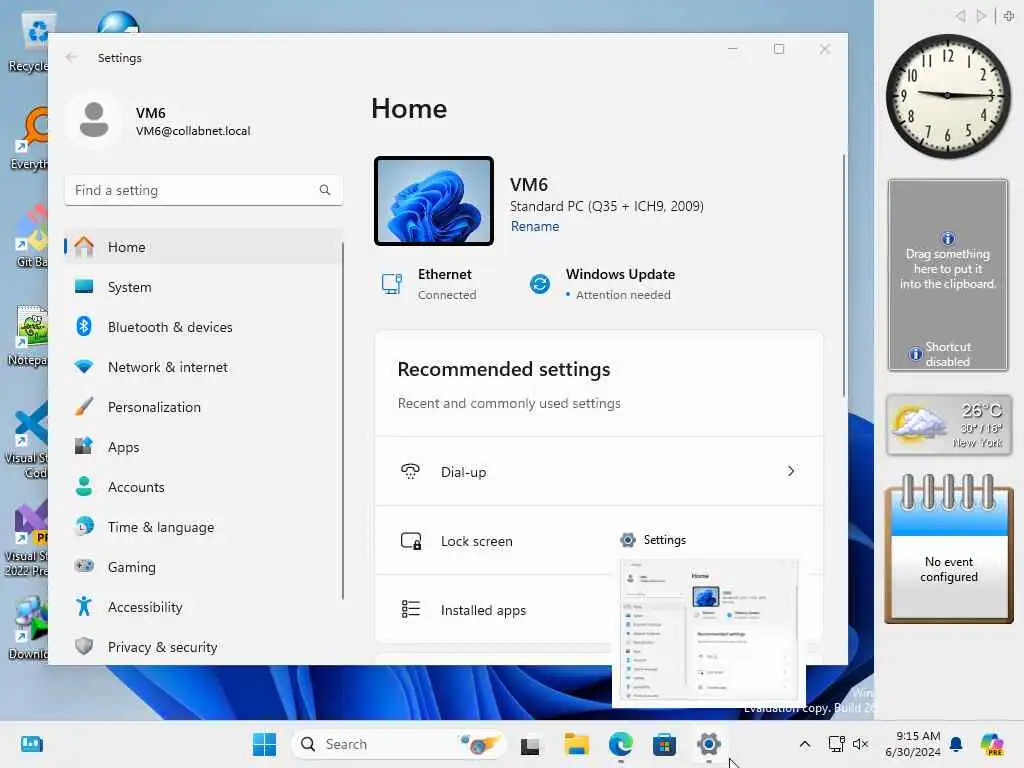Select the Notepad++ desktop shortcut
Image resolution: width=1024 pixels, height=768 pixels.
pos(29,336)
